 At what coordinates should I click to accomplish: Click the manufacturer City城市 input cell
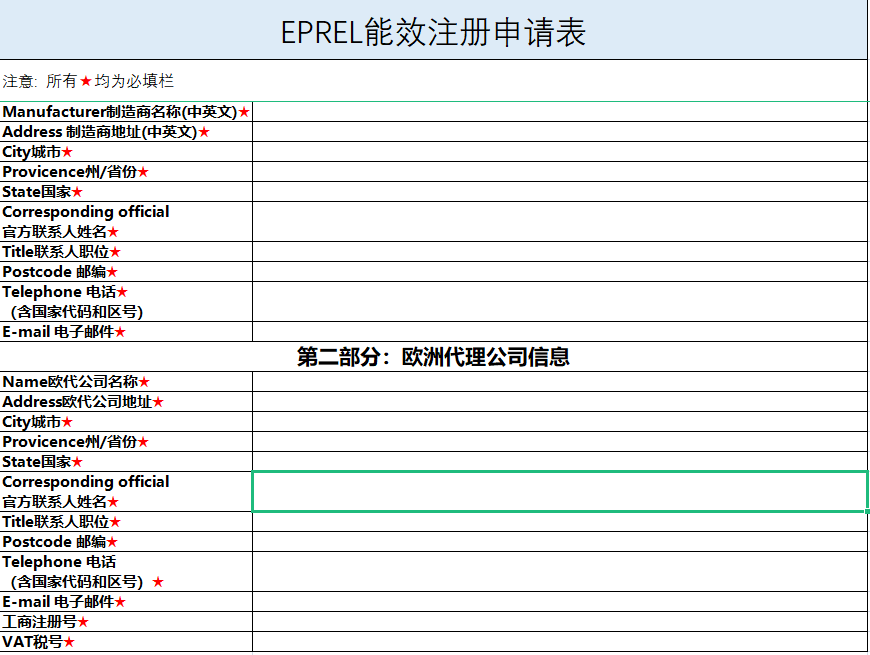tap(560, 151)
